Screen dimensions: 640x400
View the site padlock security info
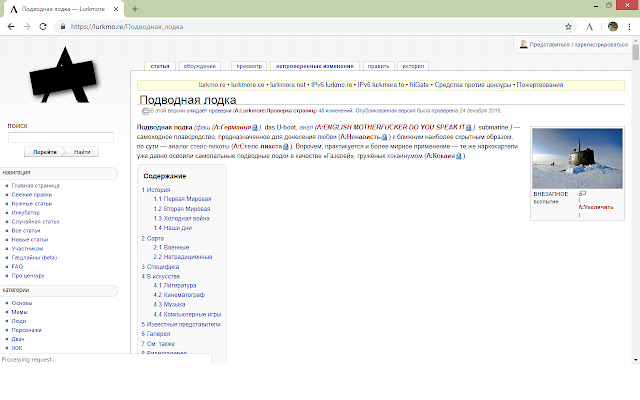(62, 27)
